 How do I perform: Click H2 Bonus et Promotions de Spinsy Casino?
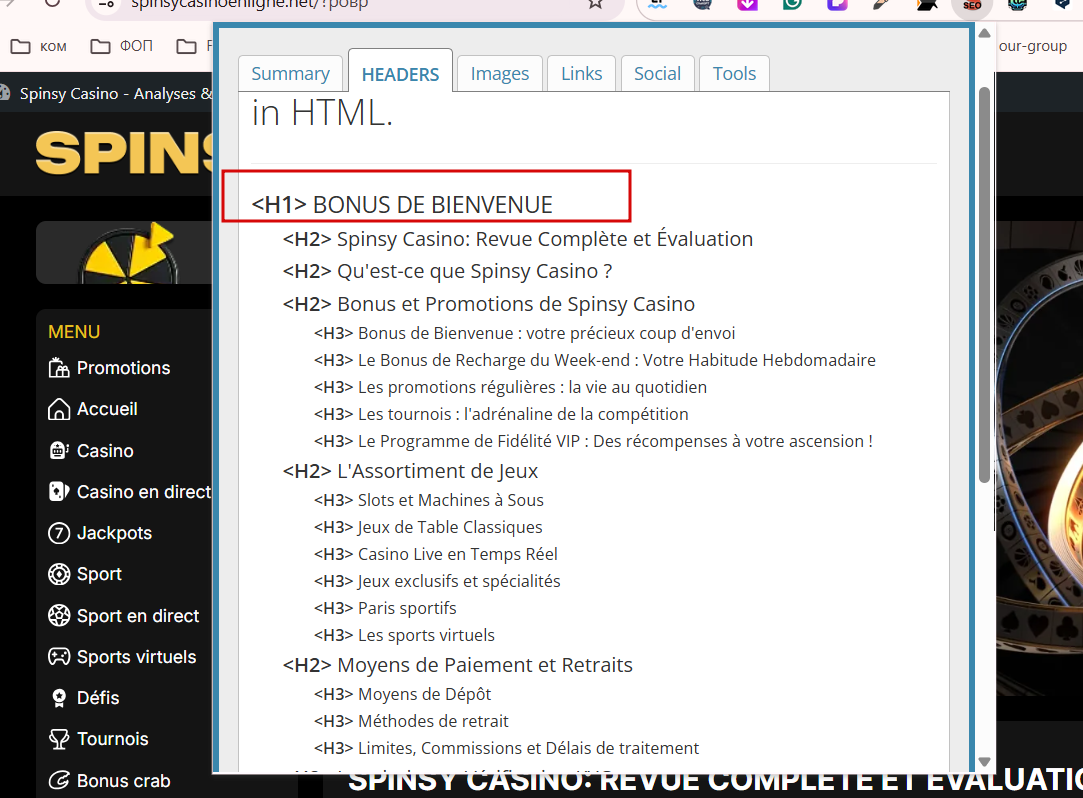pyautogui.click(x=489, y=304)
